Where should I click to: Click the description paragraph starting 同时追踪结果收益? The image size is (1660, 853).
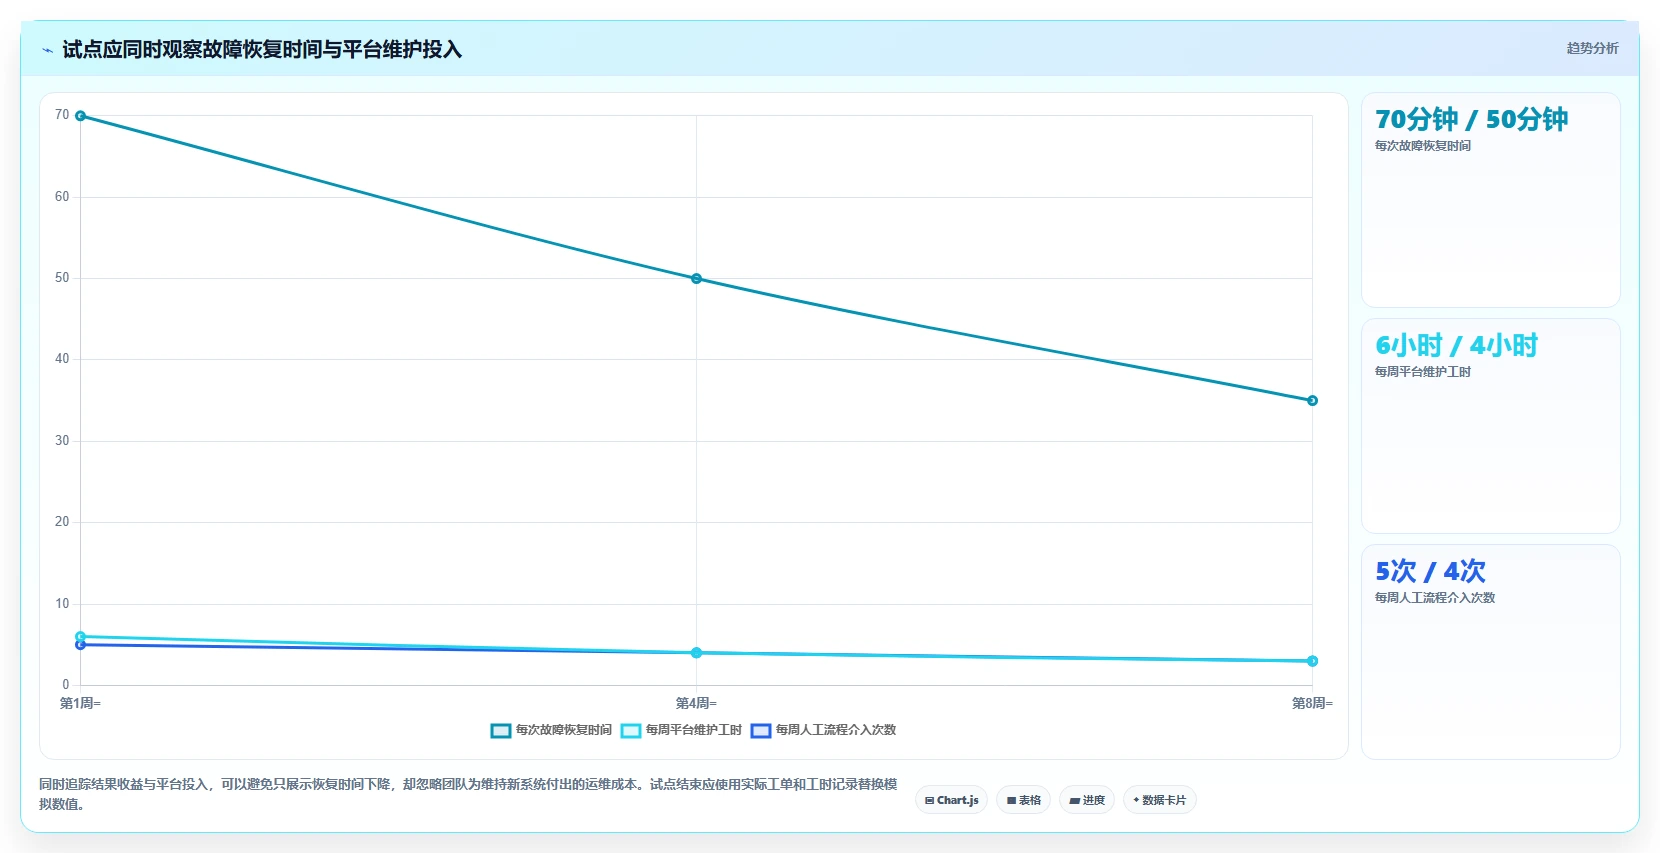tap(468, 794)
